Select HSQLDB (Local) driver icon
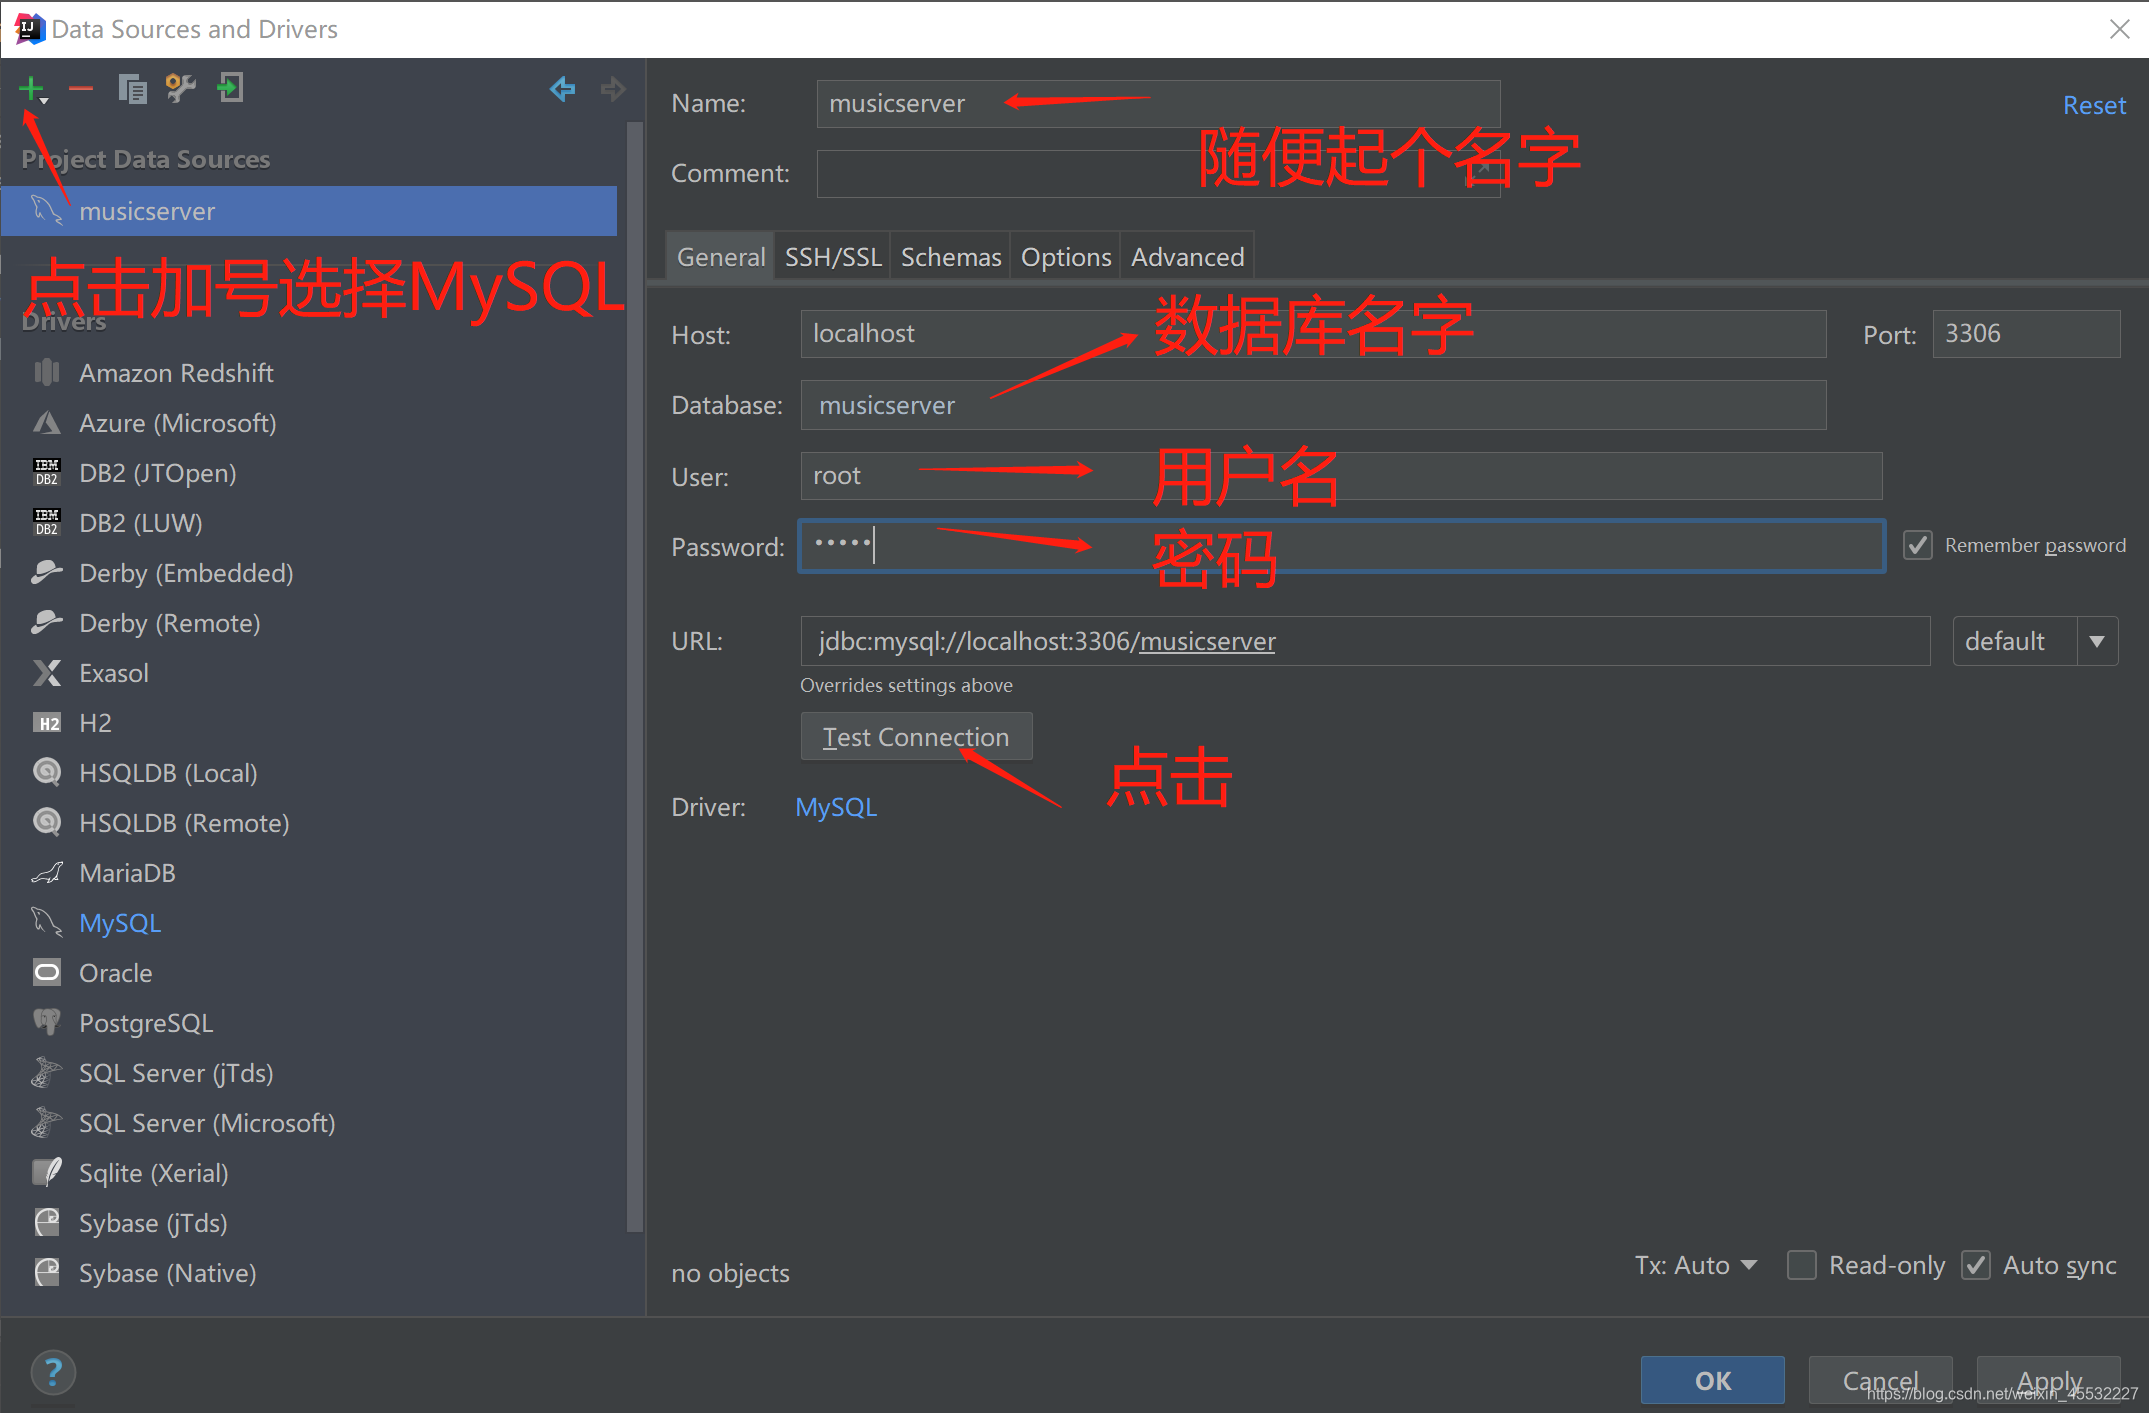2149x1413 pixels. click(47, 773)
